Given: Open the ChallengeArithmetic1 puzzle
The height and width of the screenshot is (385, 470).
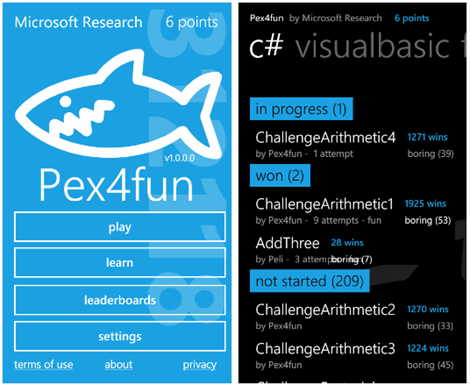Looking at the screenshot, I should point(353,211).
